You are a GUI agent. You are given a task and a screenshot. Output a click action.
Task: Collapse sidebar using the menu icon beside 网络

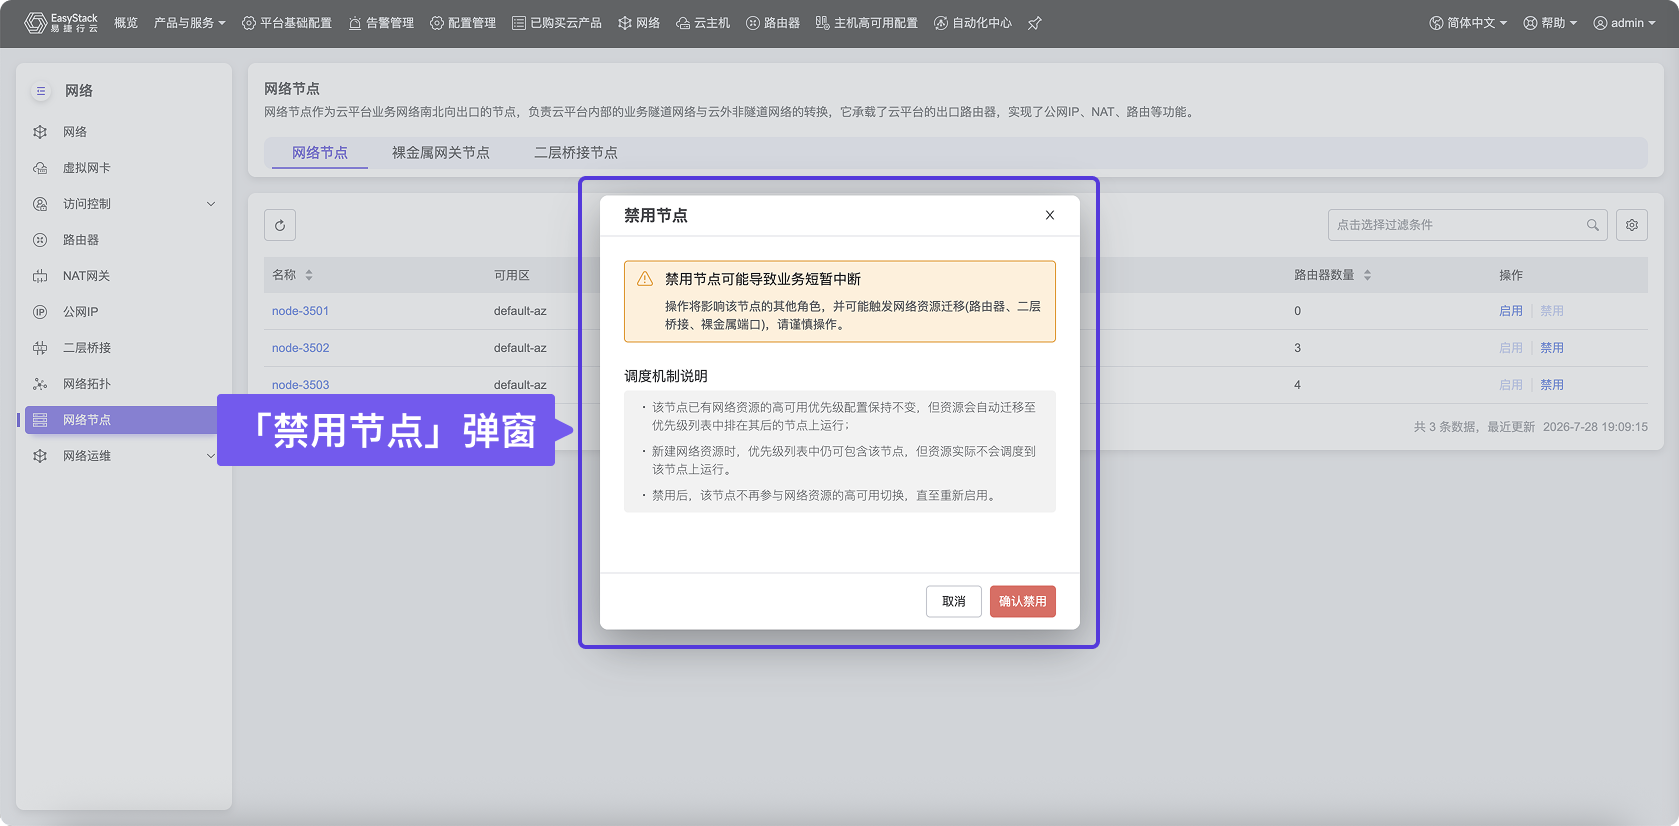(41, 91)
